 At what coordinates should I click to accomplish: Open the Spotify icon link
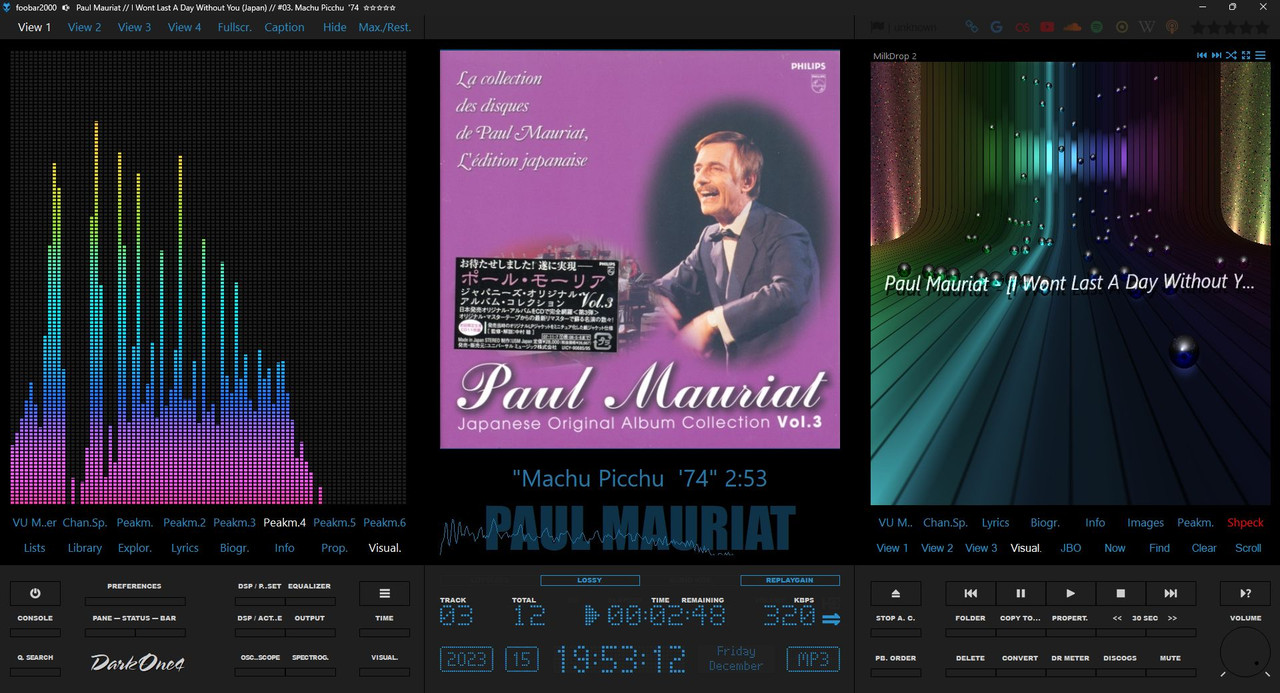coord(1097,27)
